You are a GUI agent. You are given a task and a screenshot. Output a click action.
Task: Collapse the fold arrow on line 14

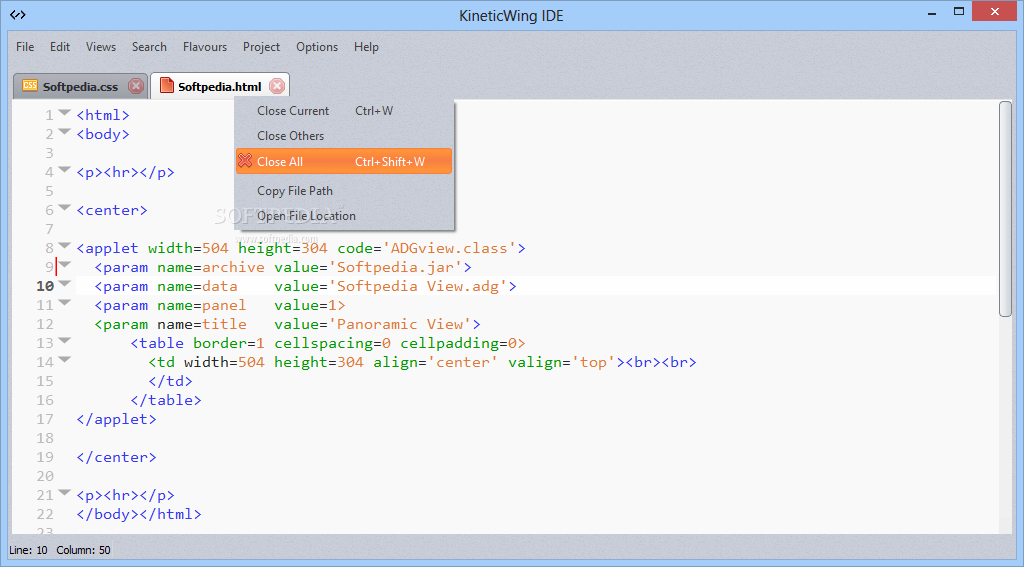point(64,359)
